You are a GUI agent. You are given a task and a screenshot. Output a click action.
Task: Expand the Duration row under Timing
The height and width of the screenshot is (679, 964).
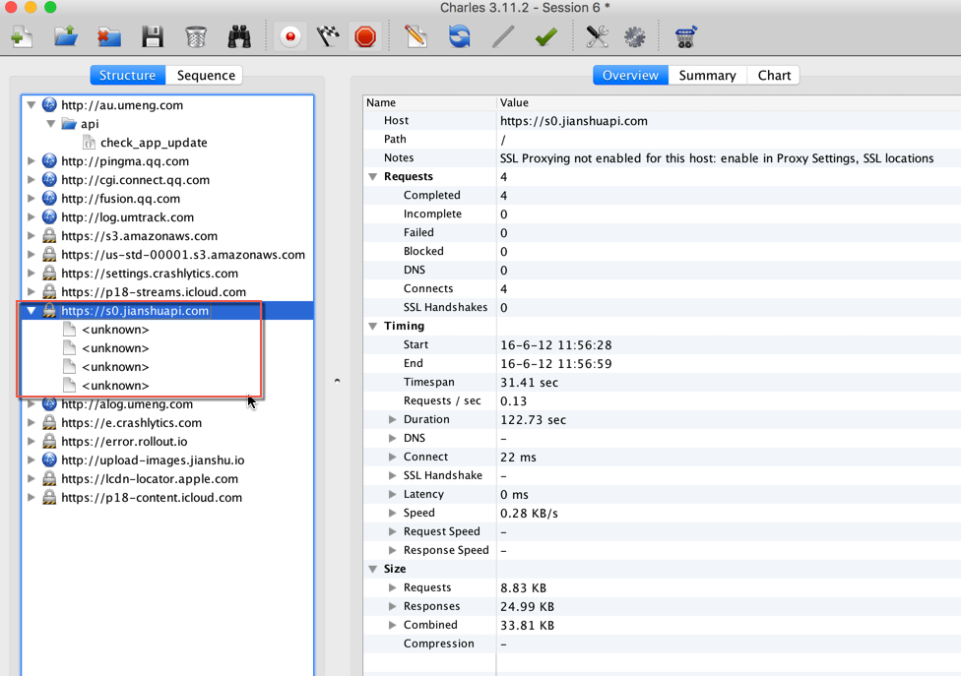[x=392, y=420]
